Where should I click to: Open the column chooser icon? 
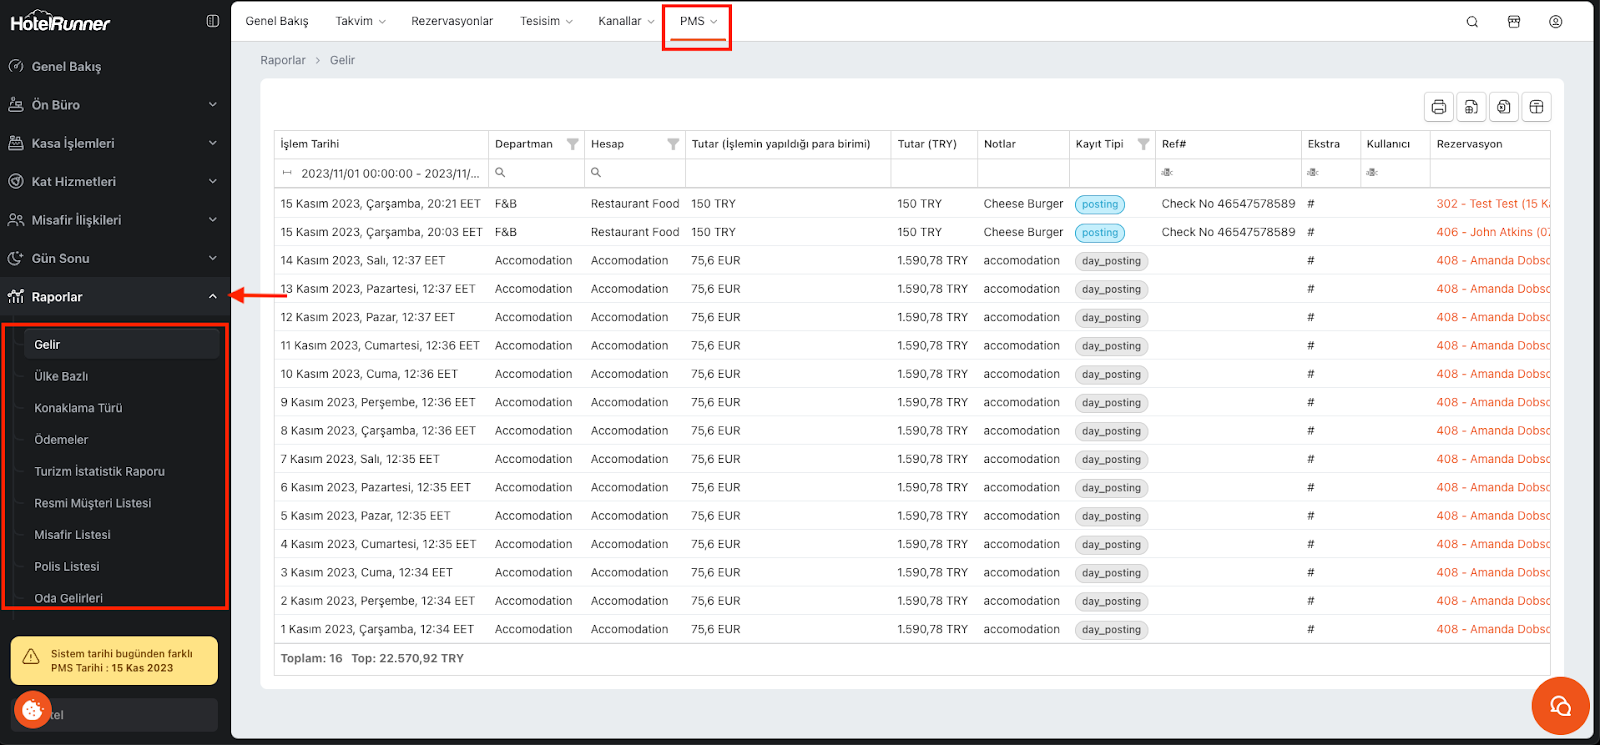[x=1536, y=107]
